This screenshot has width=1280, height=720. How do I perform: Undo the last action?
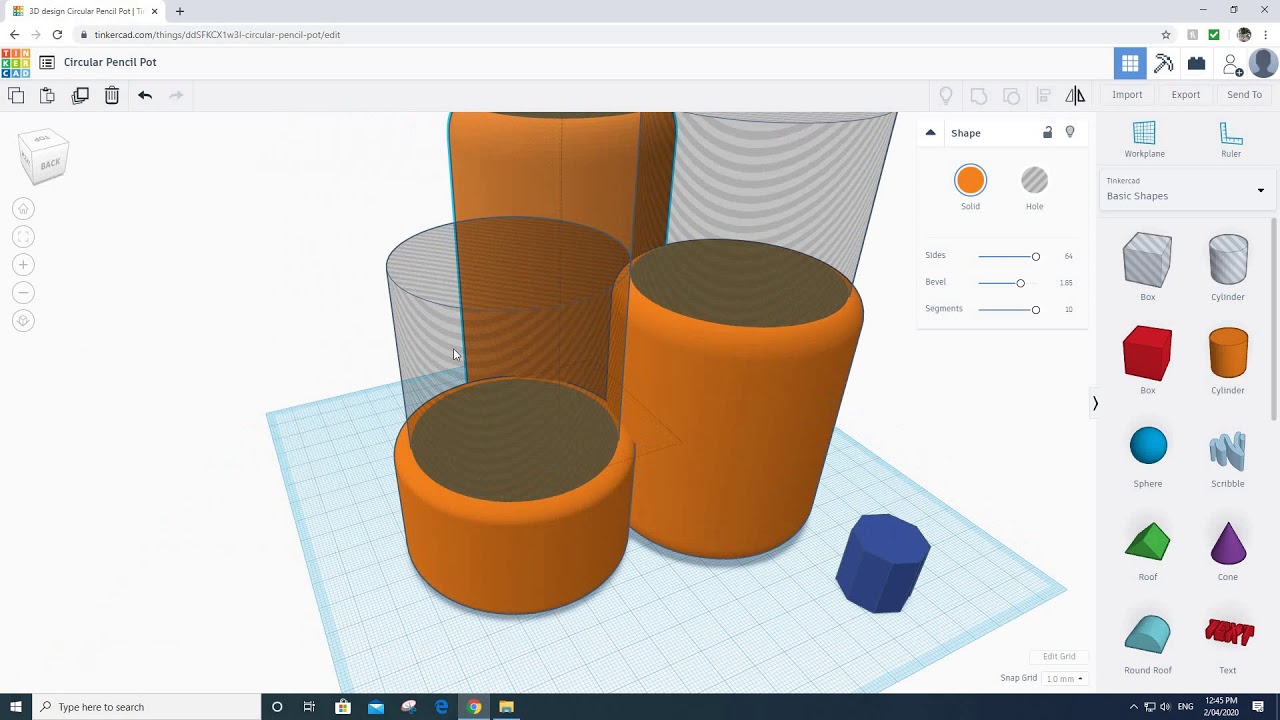coord(145,95)
